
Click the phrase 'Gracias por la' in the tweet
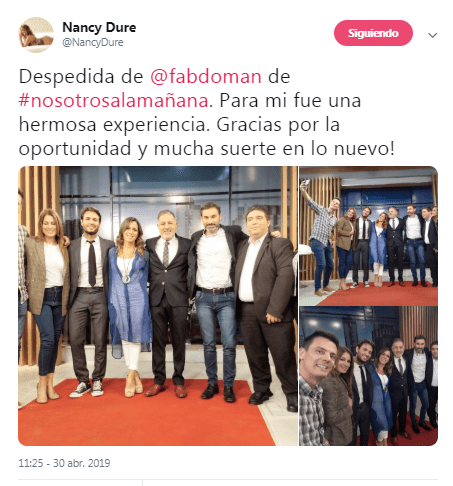click(278, 125)
